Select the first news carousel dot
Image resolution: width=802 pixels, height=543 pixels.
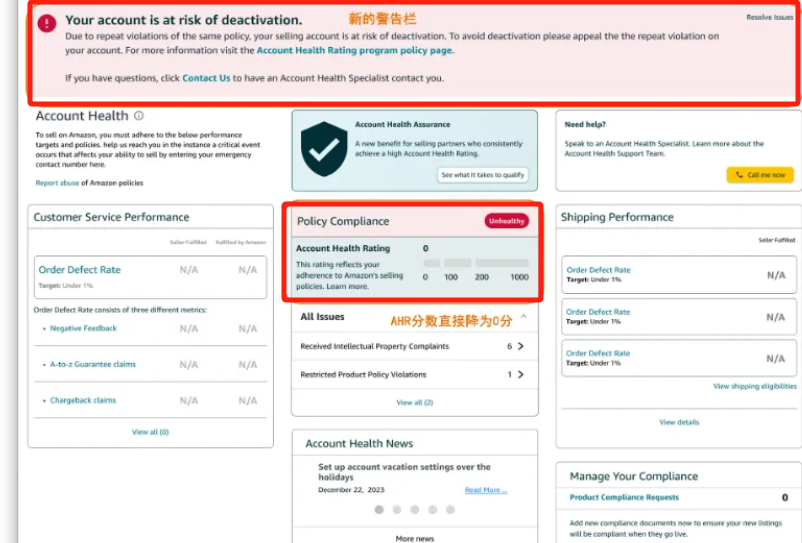coord(379,509)
